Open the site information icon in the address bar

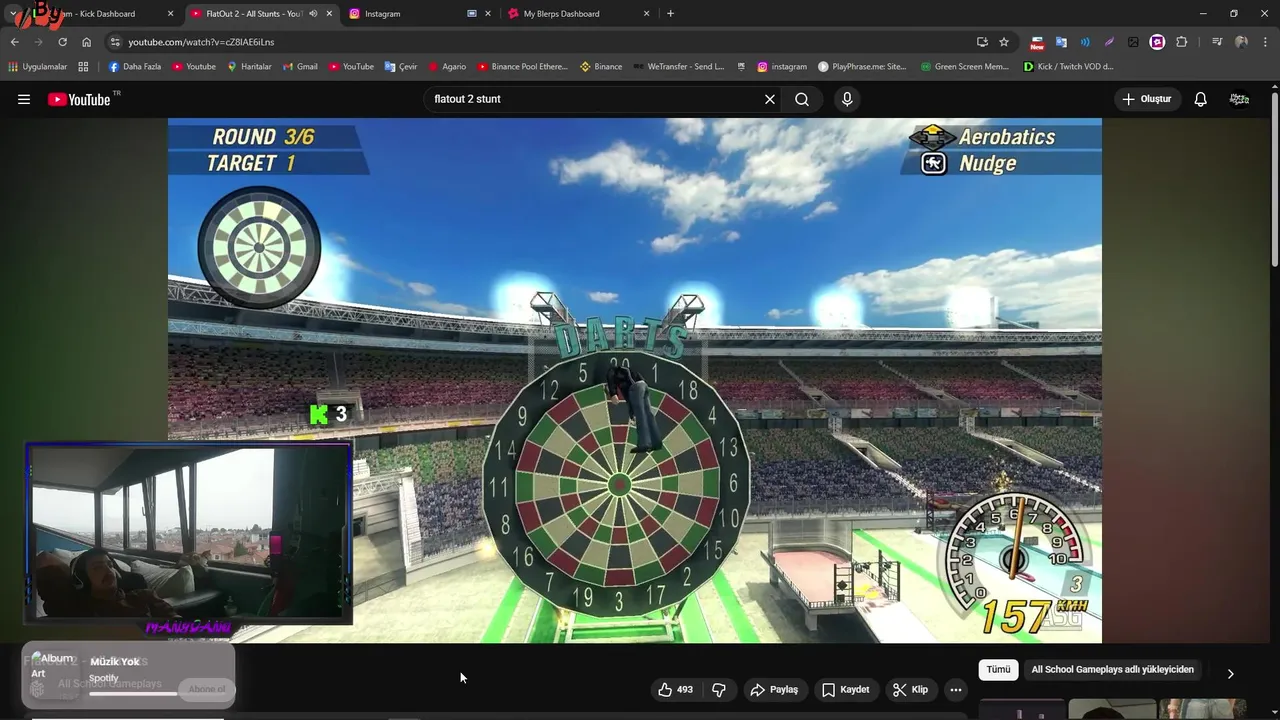coord(115,42)
